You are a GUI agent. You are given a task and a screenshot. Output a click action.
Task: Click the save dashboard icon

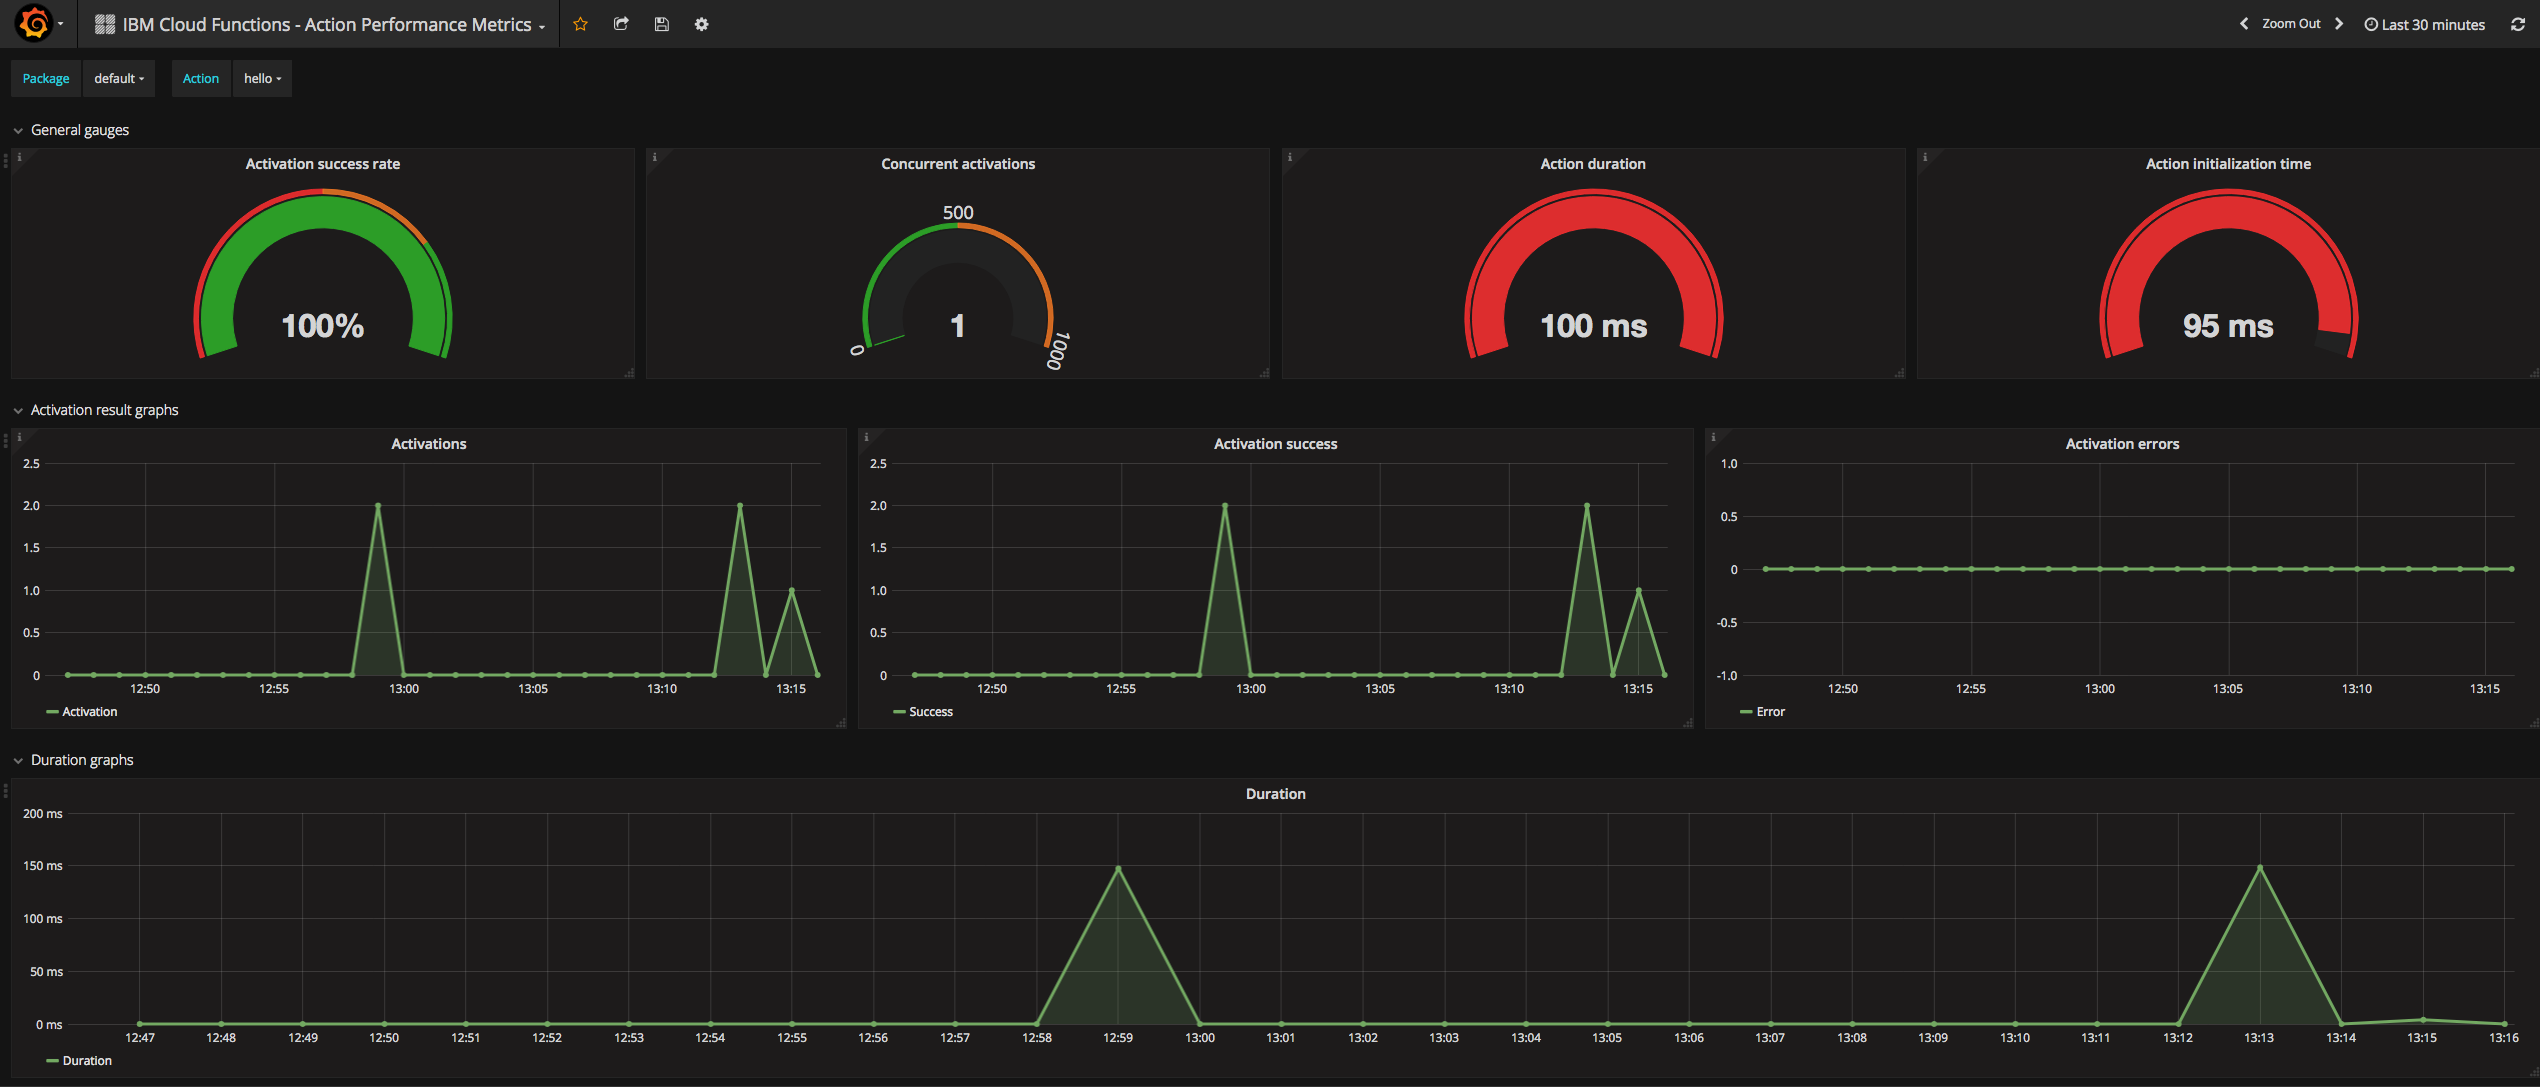click(661, 24)
